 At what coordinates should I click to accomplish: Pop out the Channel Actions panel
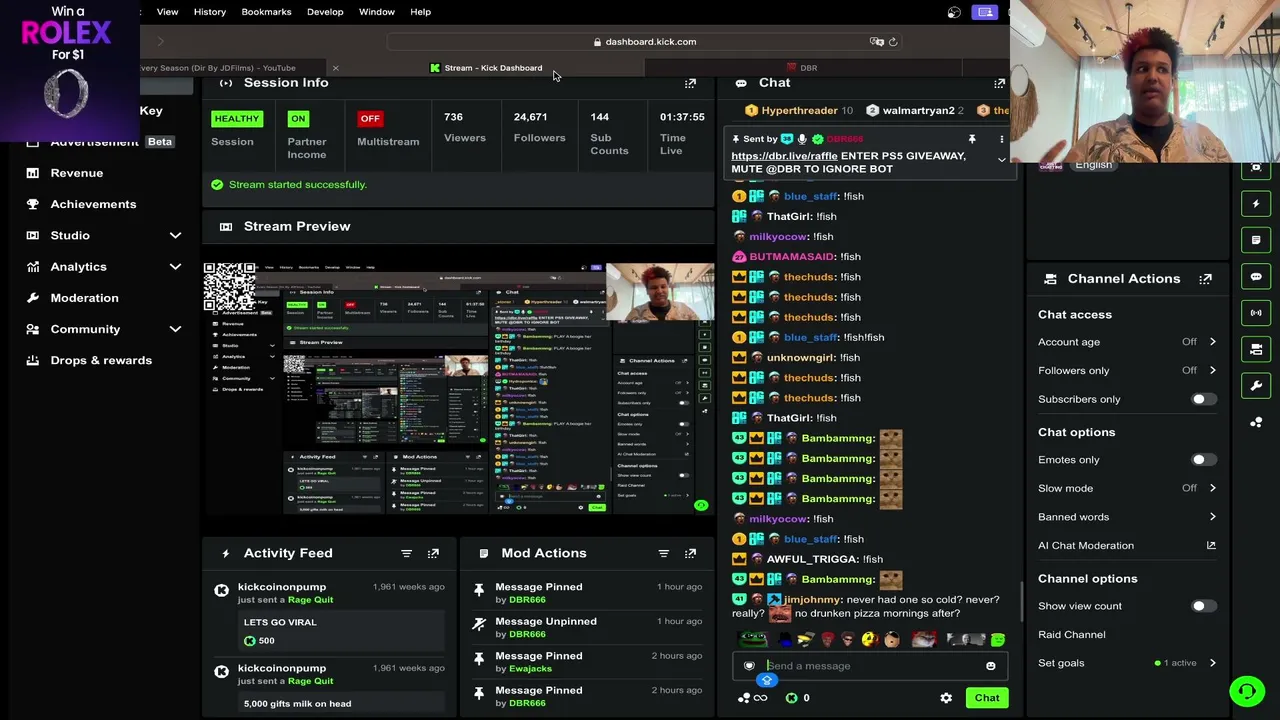tap(1205, 279)
